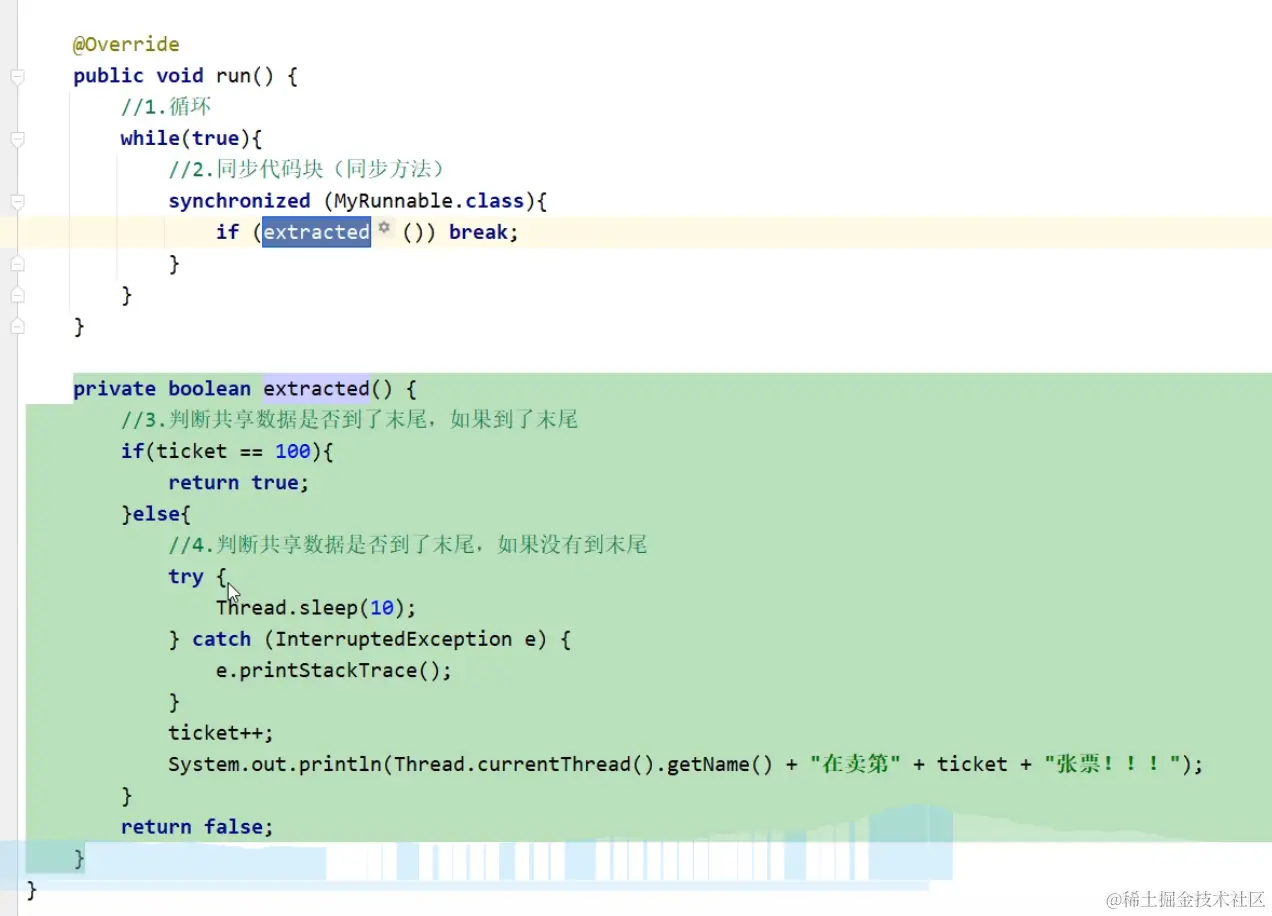Click fold-end marker of the synchronized block
Screen dimensions: 1272x916
pos(16,264)
